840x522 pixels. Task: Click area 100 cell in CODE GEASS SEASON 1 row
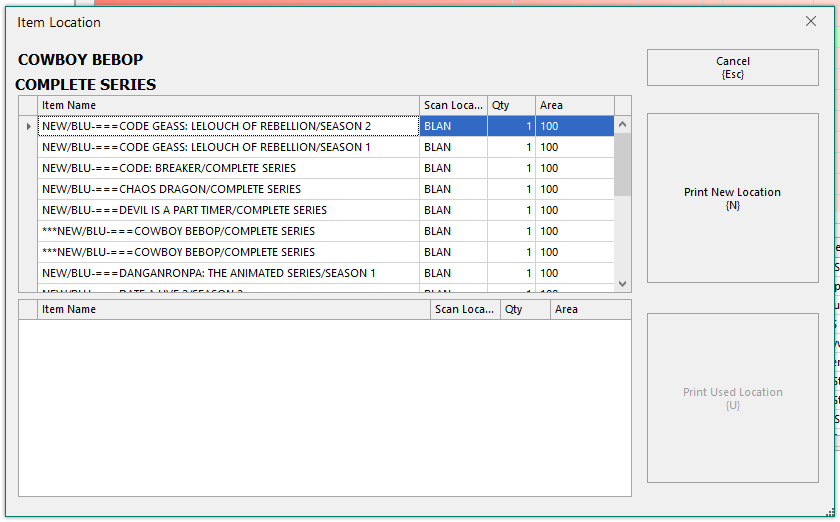coord(575,147)
